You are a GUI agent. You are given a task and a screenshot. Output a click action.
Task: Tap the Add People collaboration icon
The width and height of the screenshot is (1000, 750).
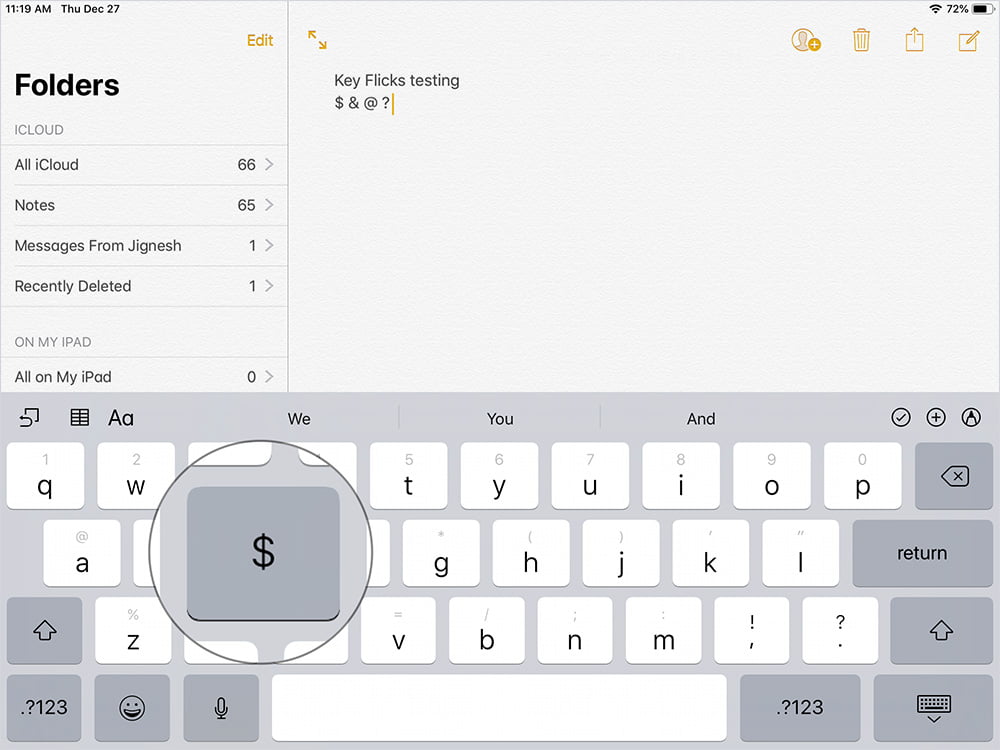pos(805,40)
